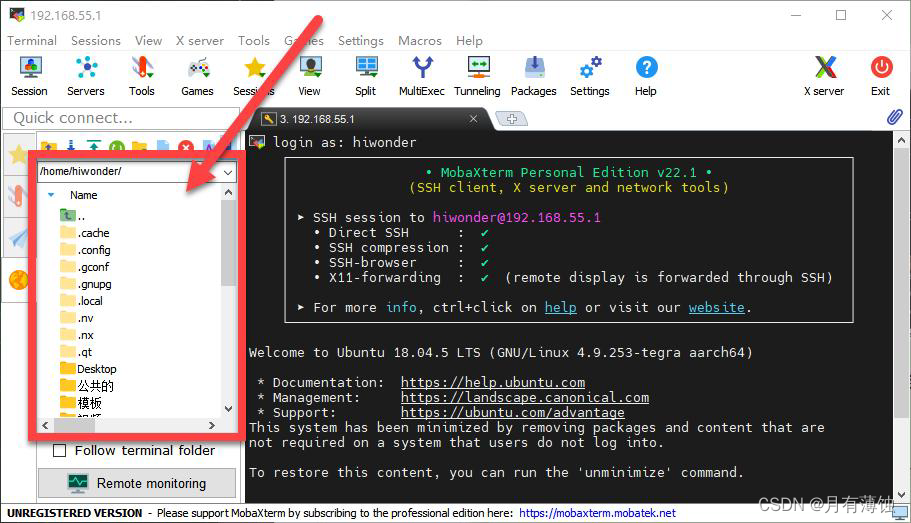The image size is (911, 523).
Task: Open the Sessions menu
Action: tap(96, 41)
